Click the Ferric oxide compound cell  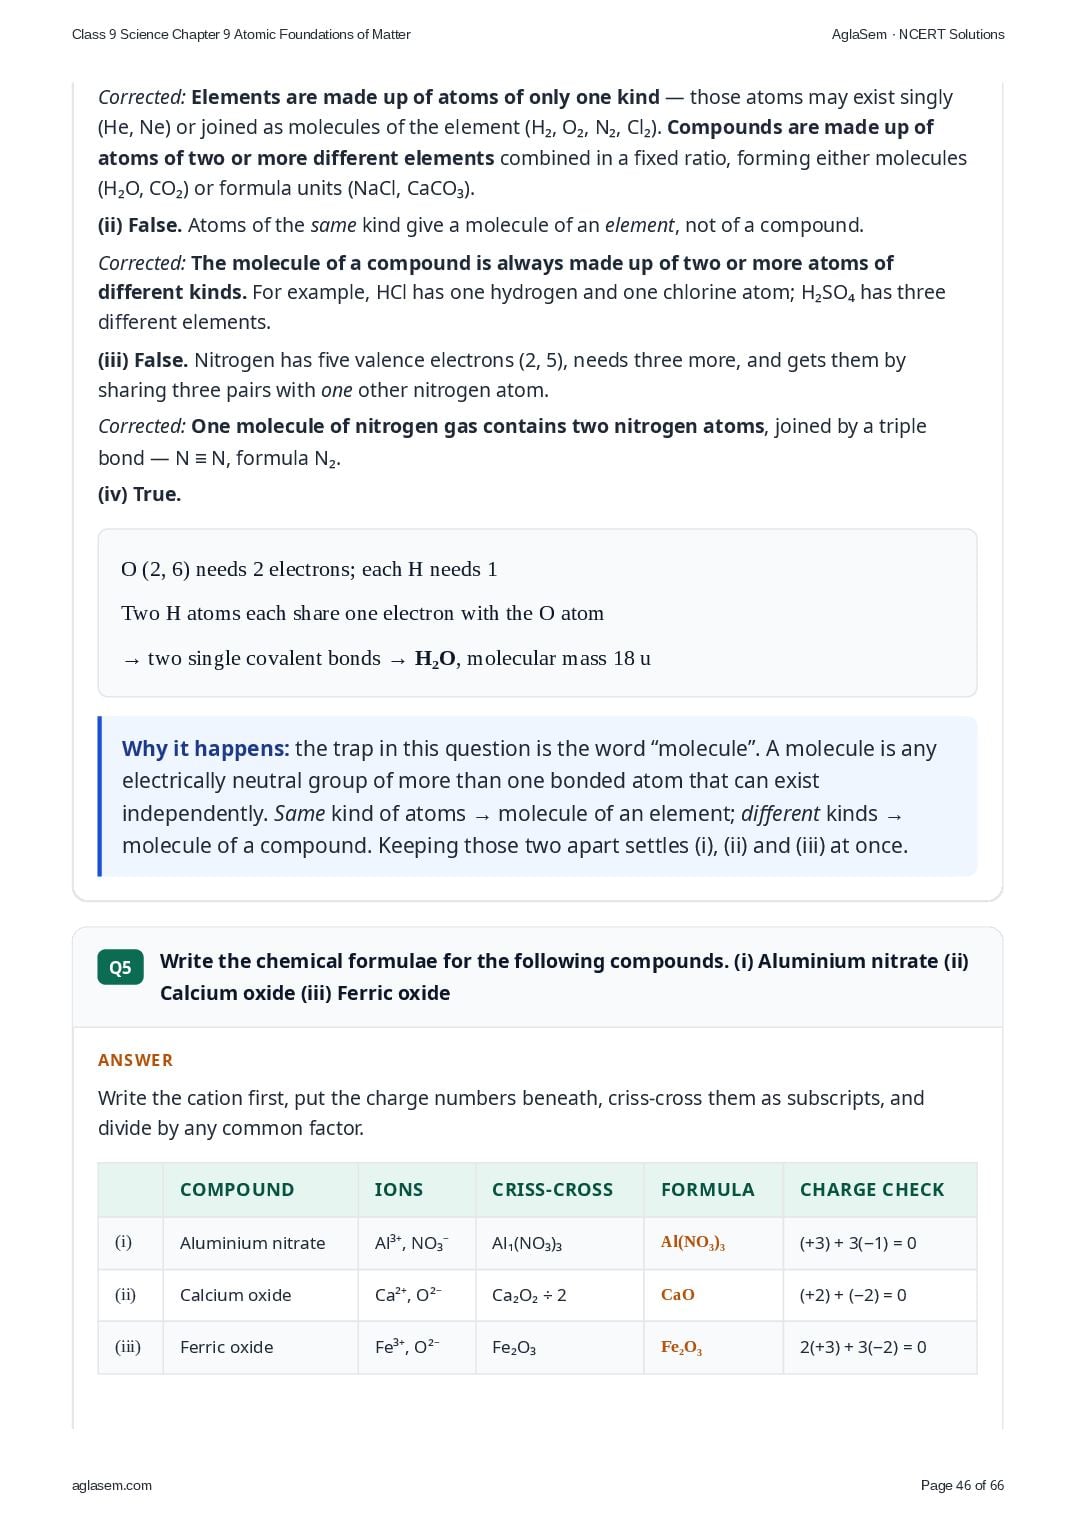pyautogui.click(x=227, y=1347)
